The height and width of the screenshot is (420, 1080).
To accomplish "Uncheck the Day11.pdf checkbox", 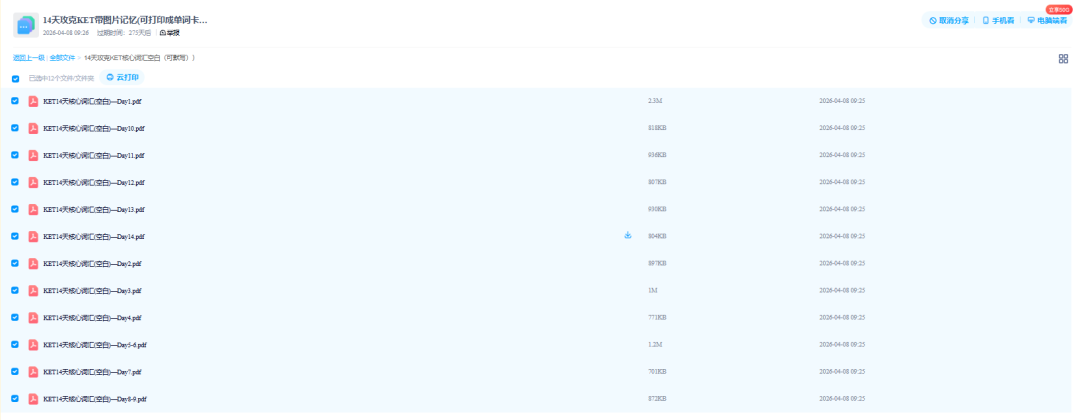I will [15, 155].
